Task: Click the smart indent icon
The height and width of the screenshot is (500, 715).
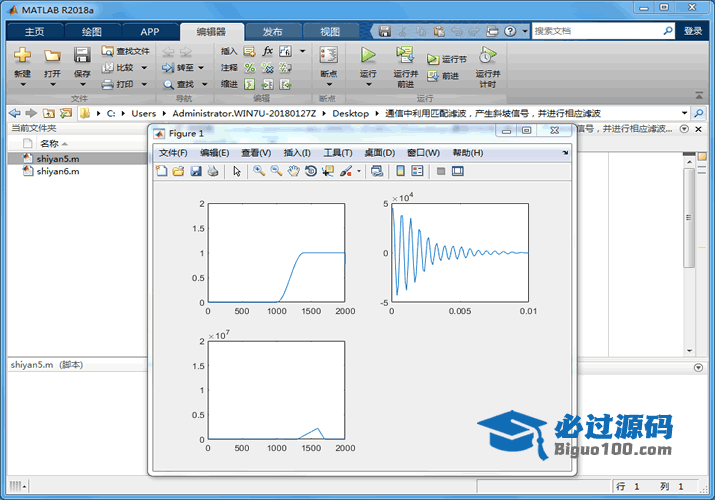Action: (x=249, y=84)
